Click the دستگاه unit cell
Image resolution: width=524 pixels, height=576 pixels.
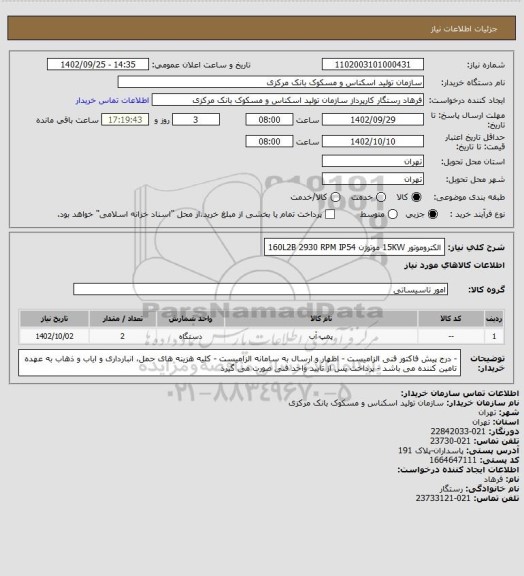190,336
